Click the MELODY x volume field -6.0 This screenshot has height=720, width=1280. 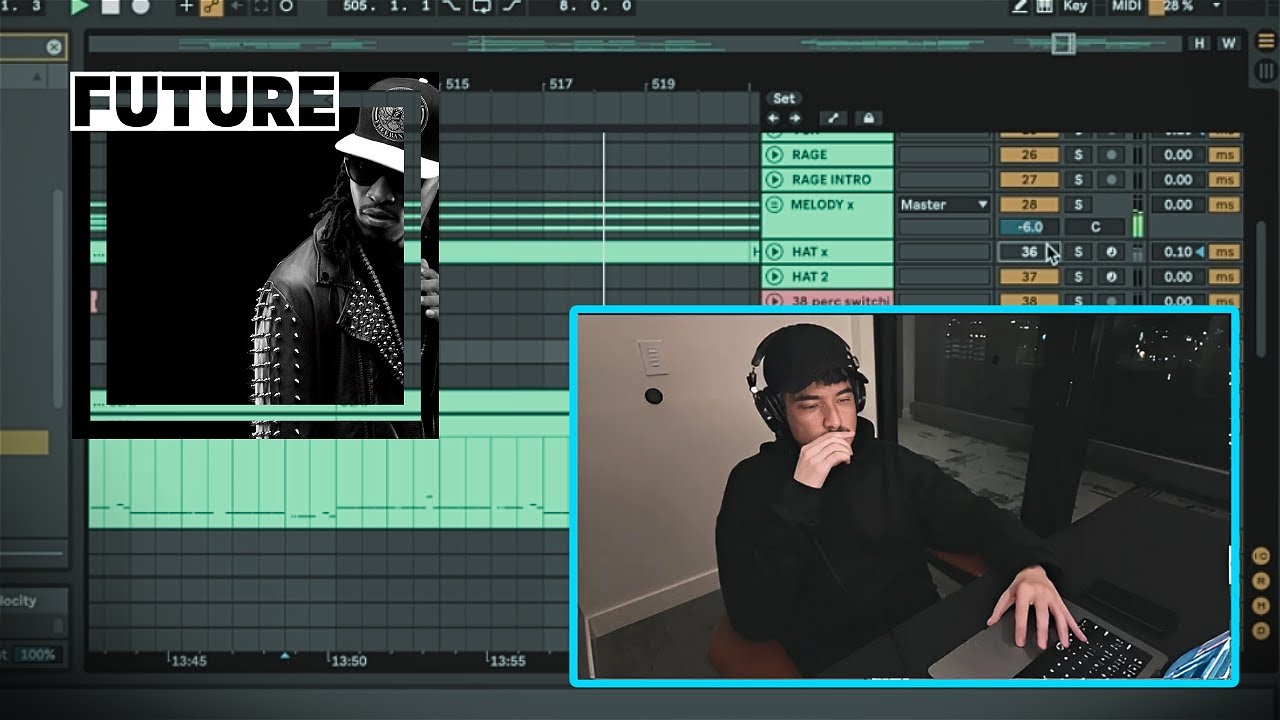pos(1029,227)
